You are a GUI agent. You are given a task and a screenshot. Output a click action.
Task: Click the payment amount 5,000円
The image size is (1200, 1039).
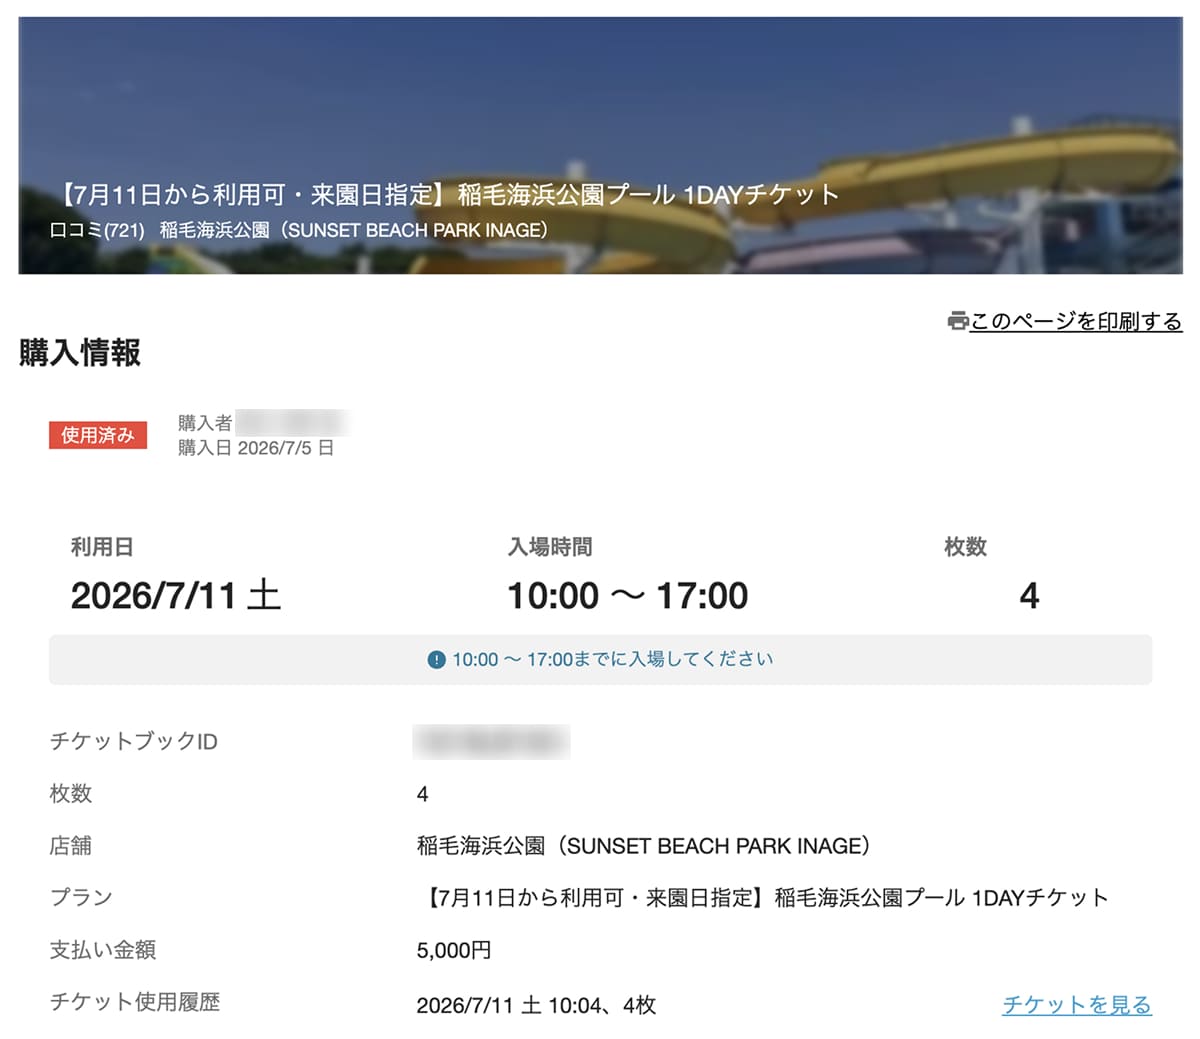454,950
